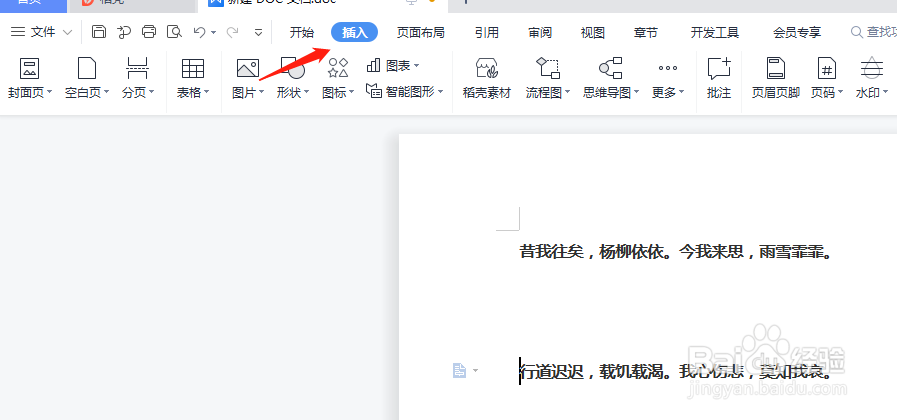Open the 会员专享 tab
The width and height of the screenshot is (897, 420).
click(797, 33)
